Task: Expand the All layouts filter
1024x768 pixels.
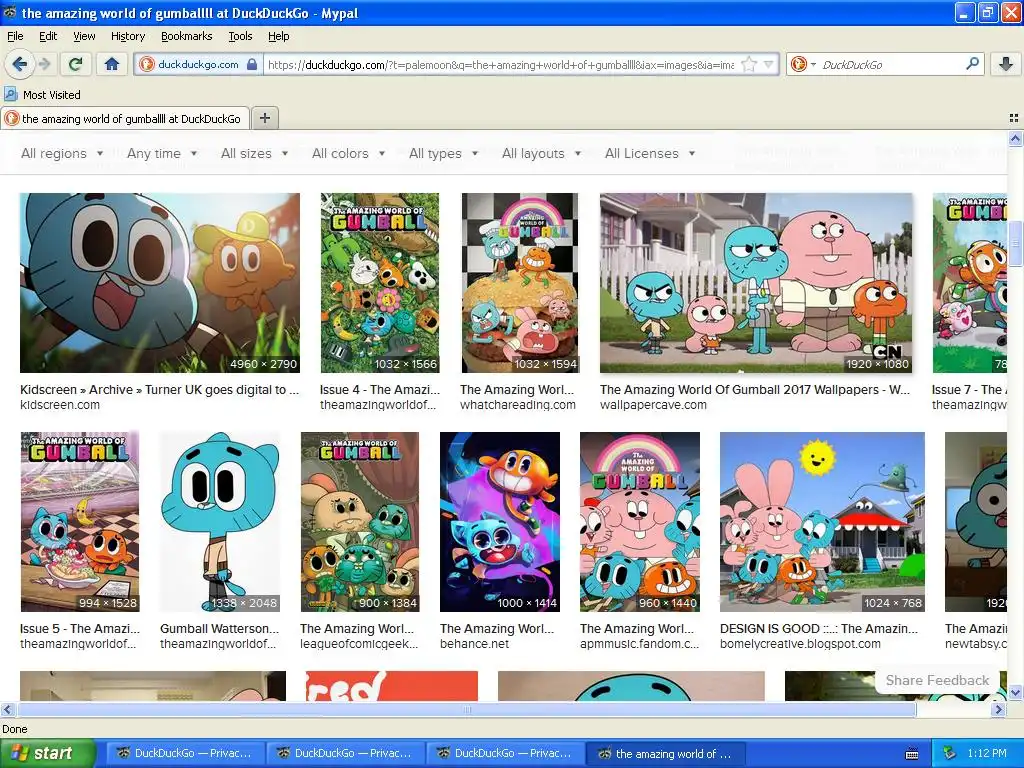Action: pos(541,153)
